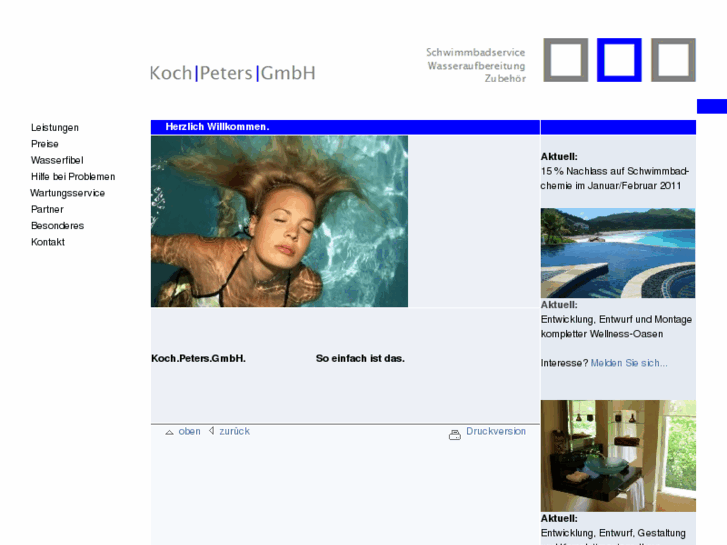Viewport: 727px width, 545px height.
Task: Click 'Entwicklung, Entwurf und Montage' text
Action: [x=616, y=320]
